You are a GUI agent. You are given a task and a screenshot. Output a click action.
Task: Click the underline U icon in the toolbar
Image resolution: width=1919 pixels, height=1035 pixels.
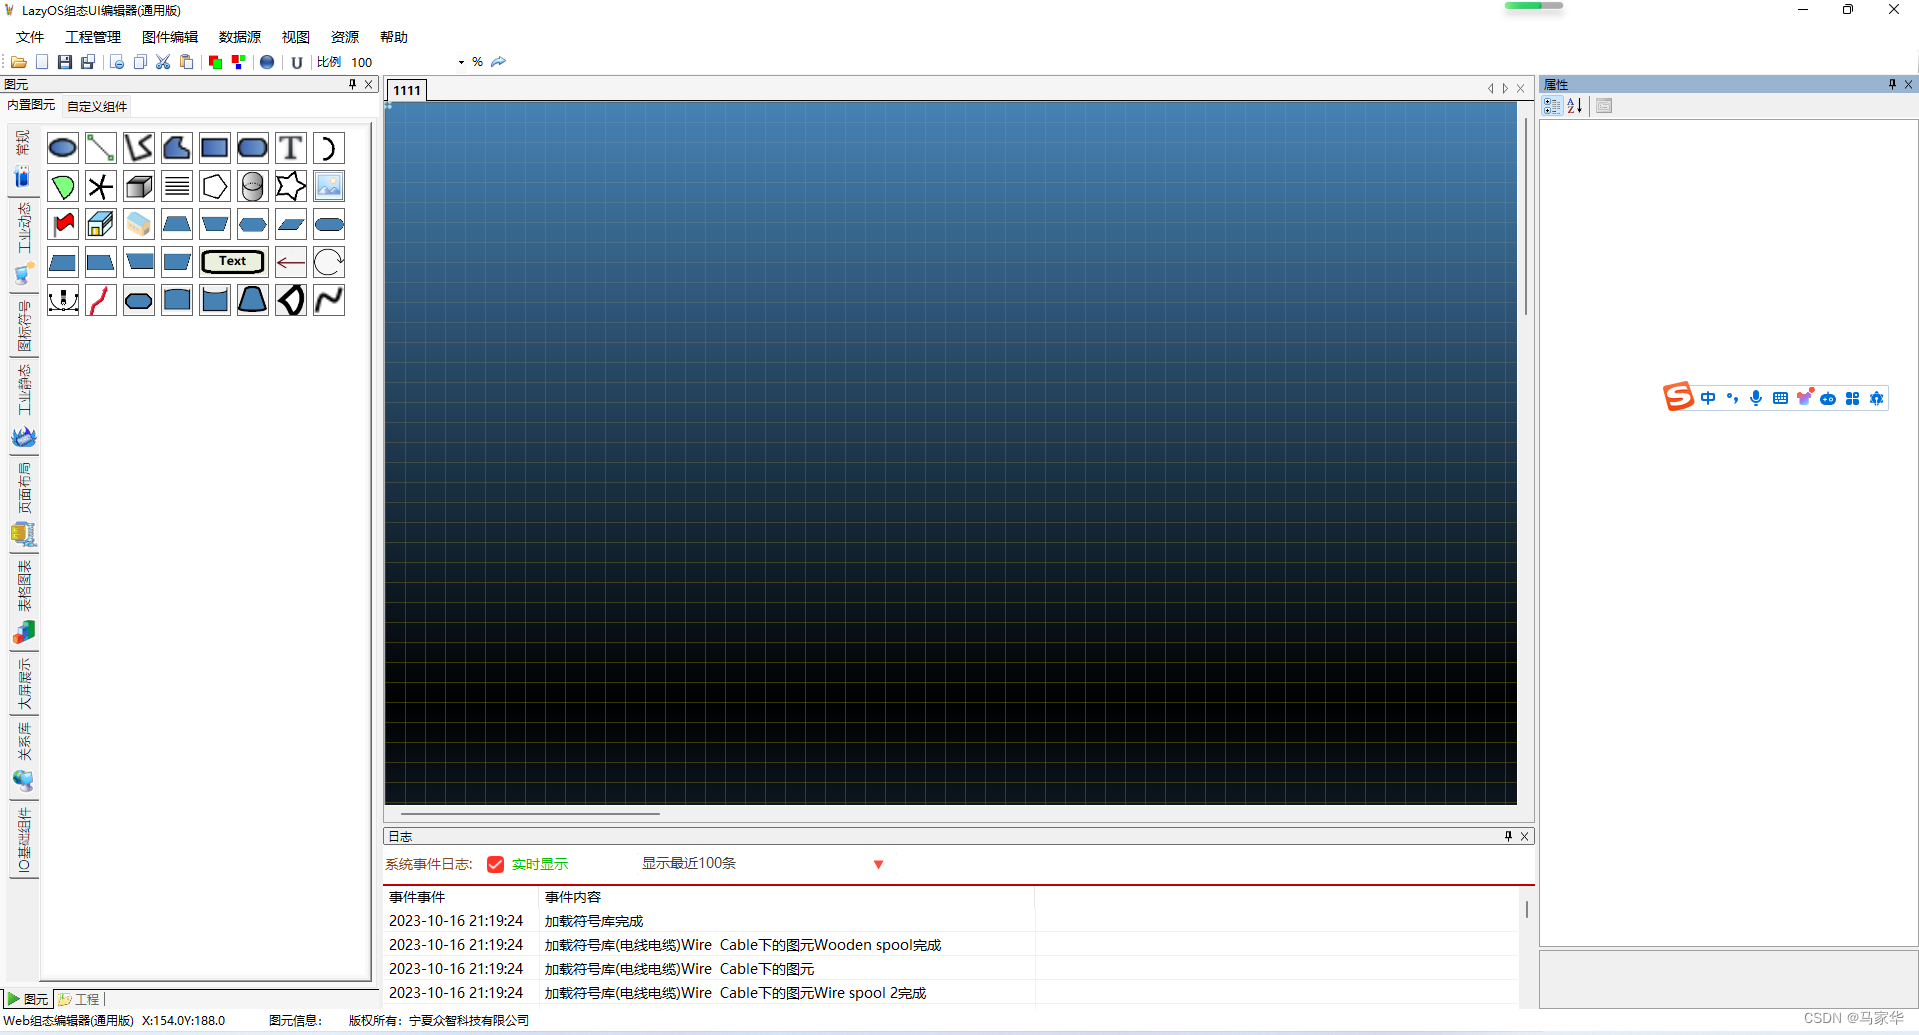point(297,62)
